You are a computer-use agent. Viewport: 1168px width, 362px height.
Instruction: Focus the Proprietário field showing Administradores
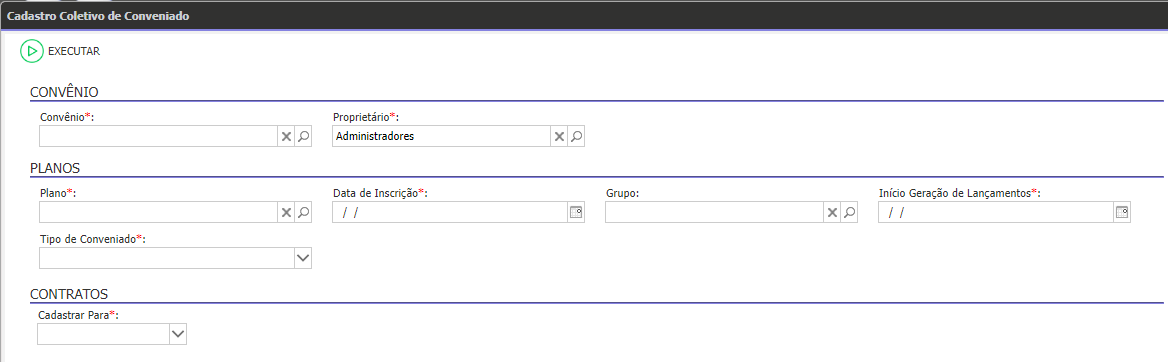pos(441,136)
